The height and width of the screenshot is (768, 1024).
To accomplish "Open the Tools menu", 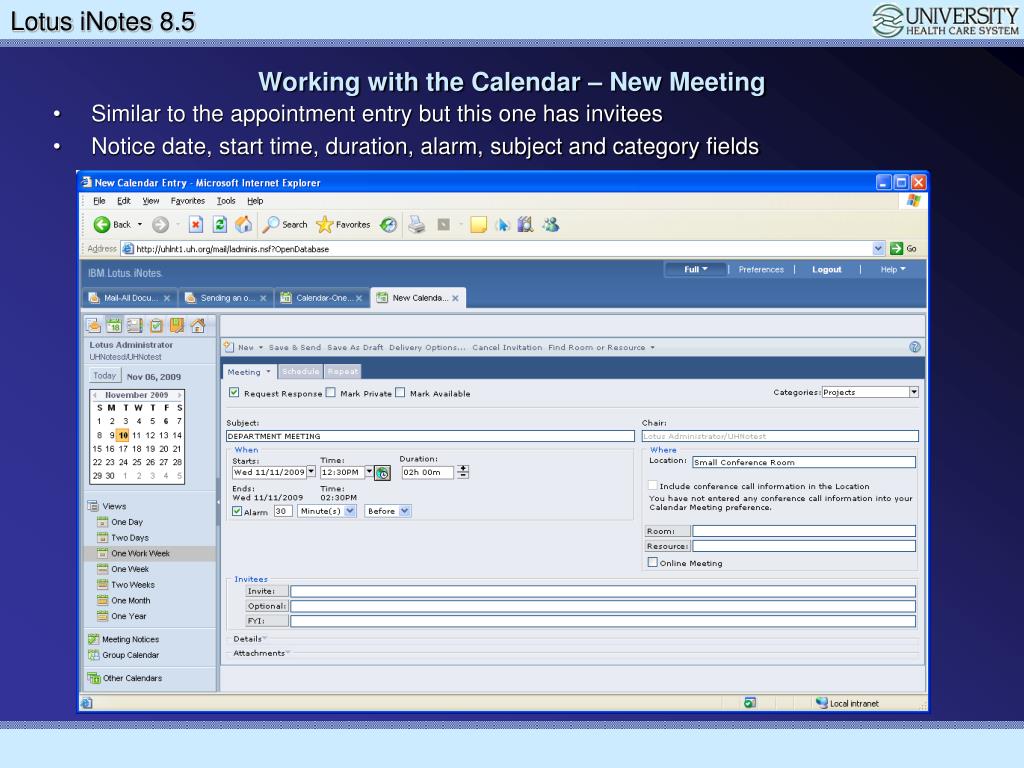I will click(226, 201).
